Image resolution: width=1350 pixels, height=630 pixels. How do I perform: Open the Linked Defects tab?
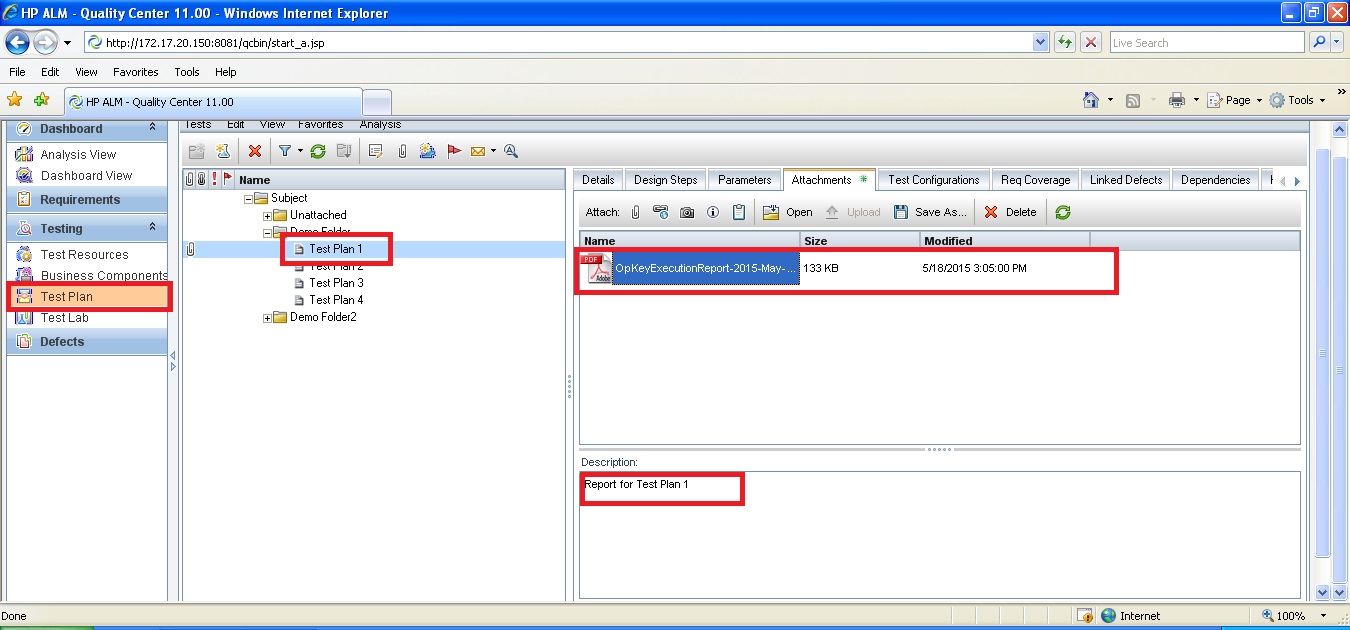pos(1126,180)
